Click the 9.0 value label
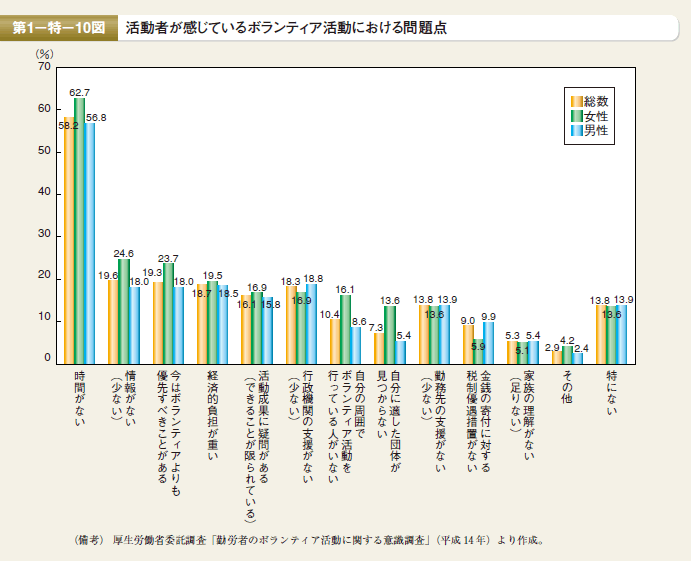This screenshot has width=691, height=561. coord(468,320)
